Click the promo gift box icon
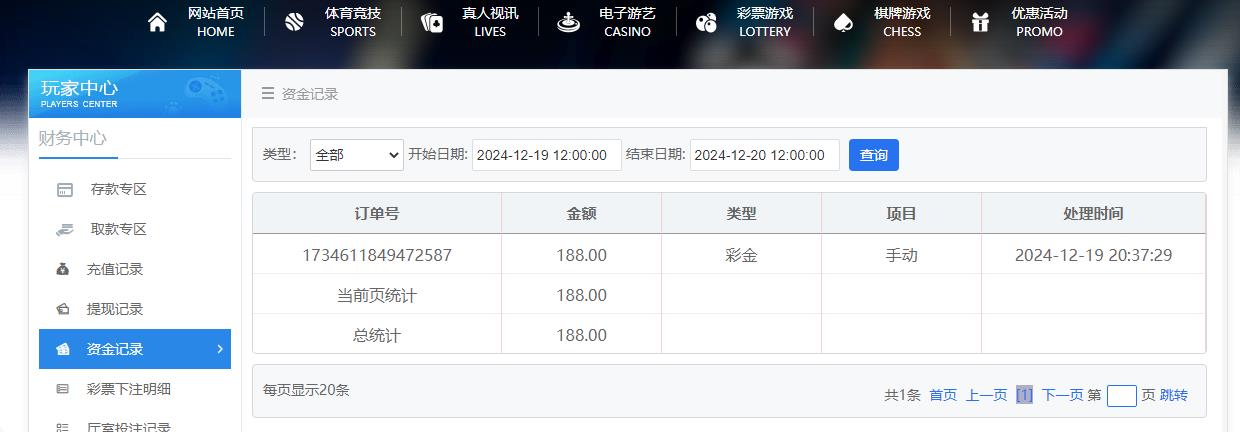 [x=980, y=23]
